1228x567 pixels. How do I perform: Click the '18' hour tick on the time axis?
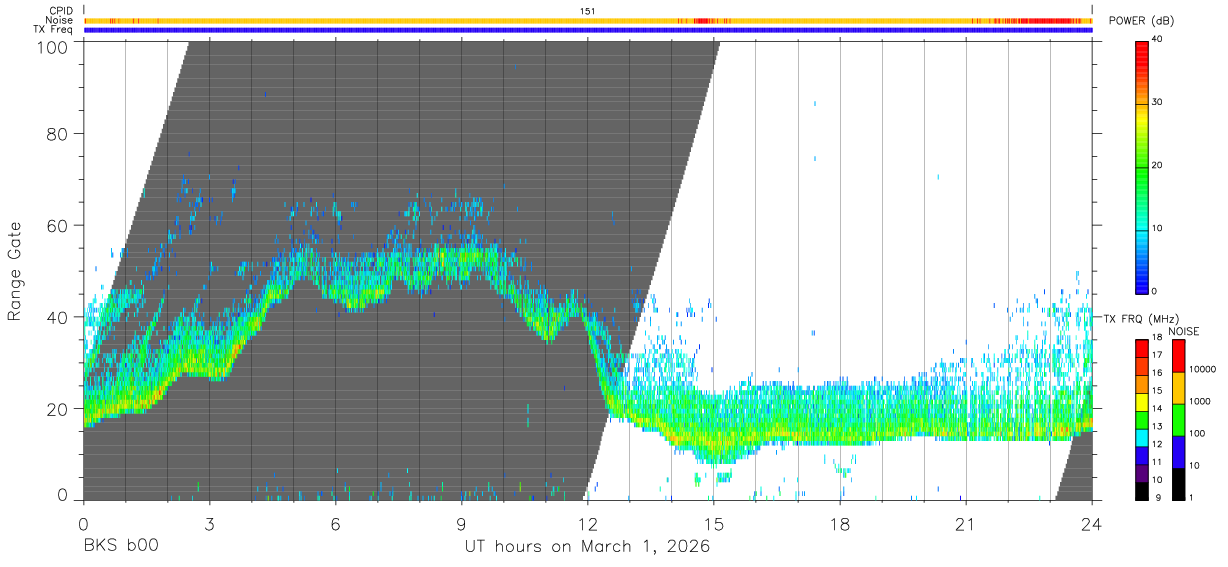point(840,524)
